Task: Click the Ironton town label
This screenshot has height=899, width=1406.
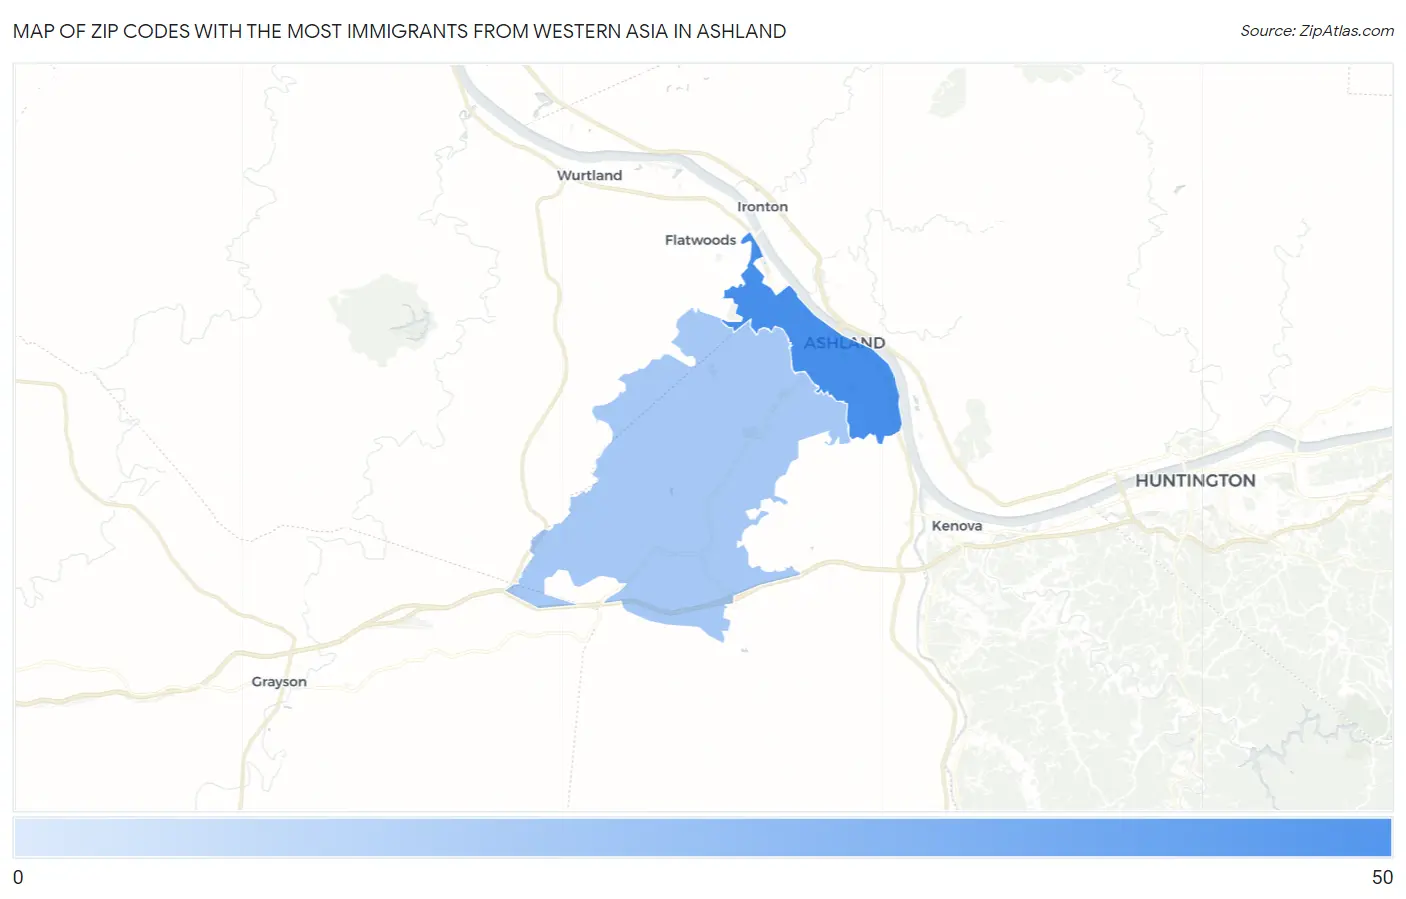Action: [762, 206]
